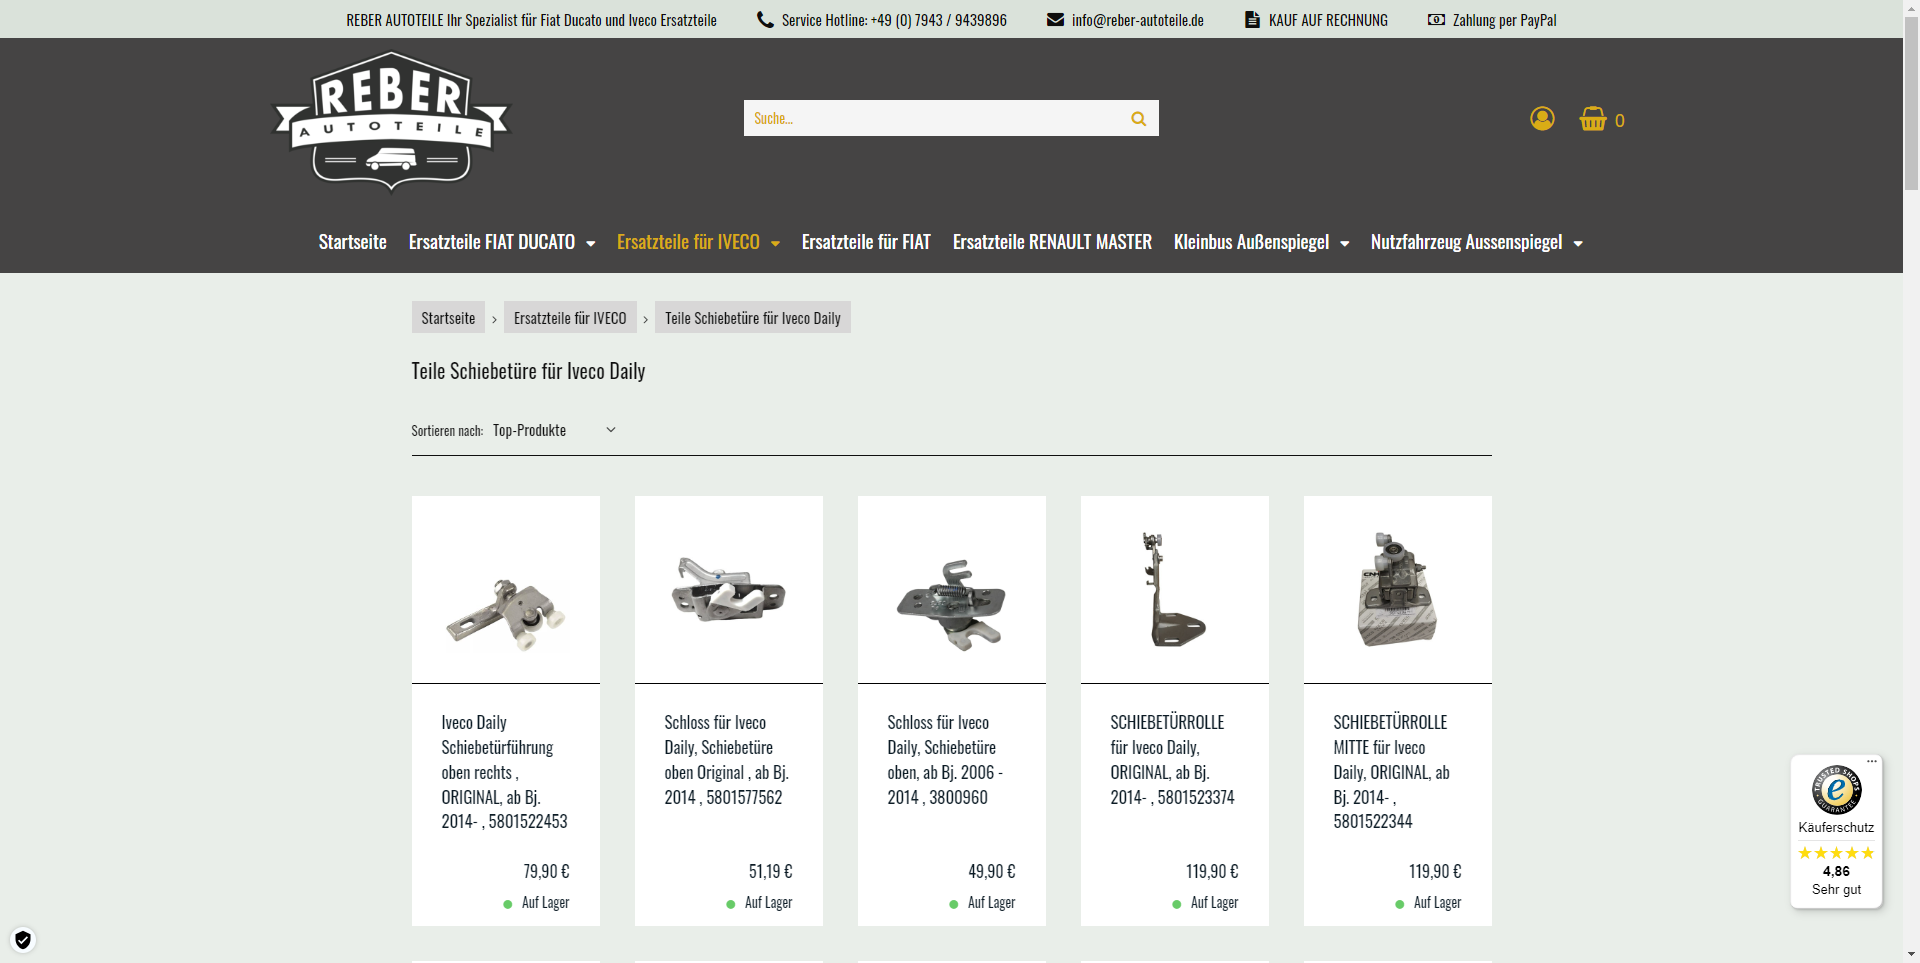Expand the Nutzfahrzeug Aussenspiegel dropdown arrow

tap(1578, 243)
